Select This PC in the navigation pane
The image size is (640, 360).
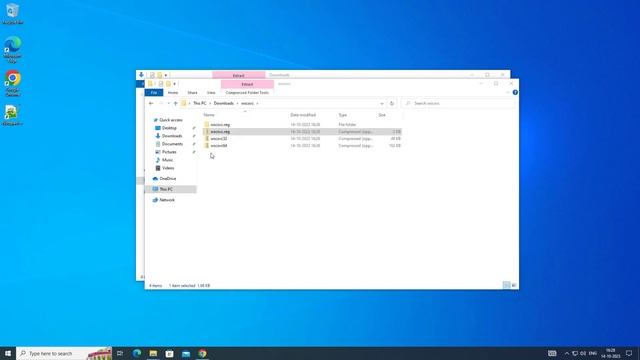coord(171,189)
